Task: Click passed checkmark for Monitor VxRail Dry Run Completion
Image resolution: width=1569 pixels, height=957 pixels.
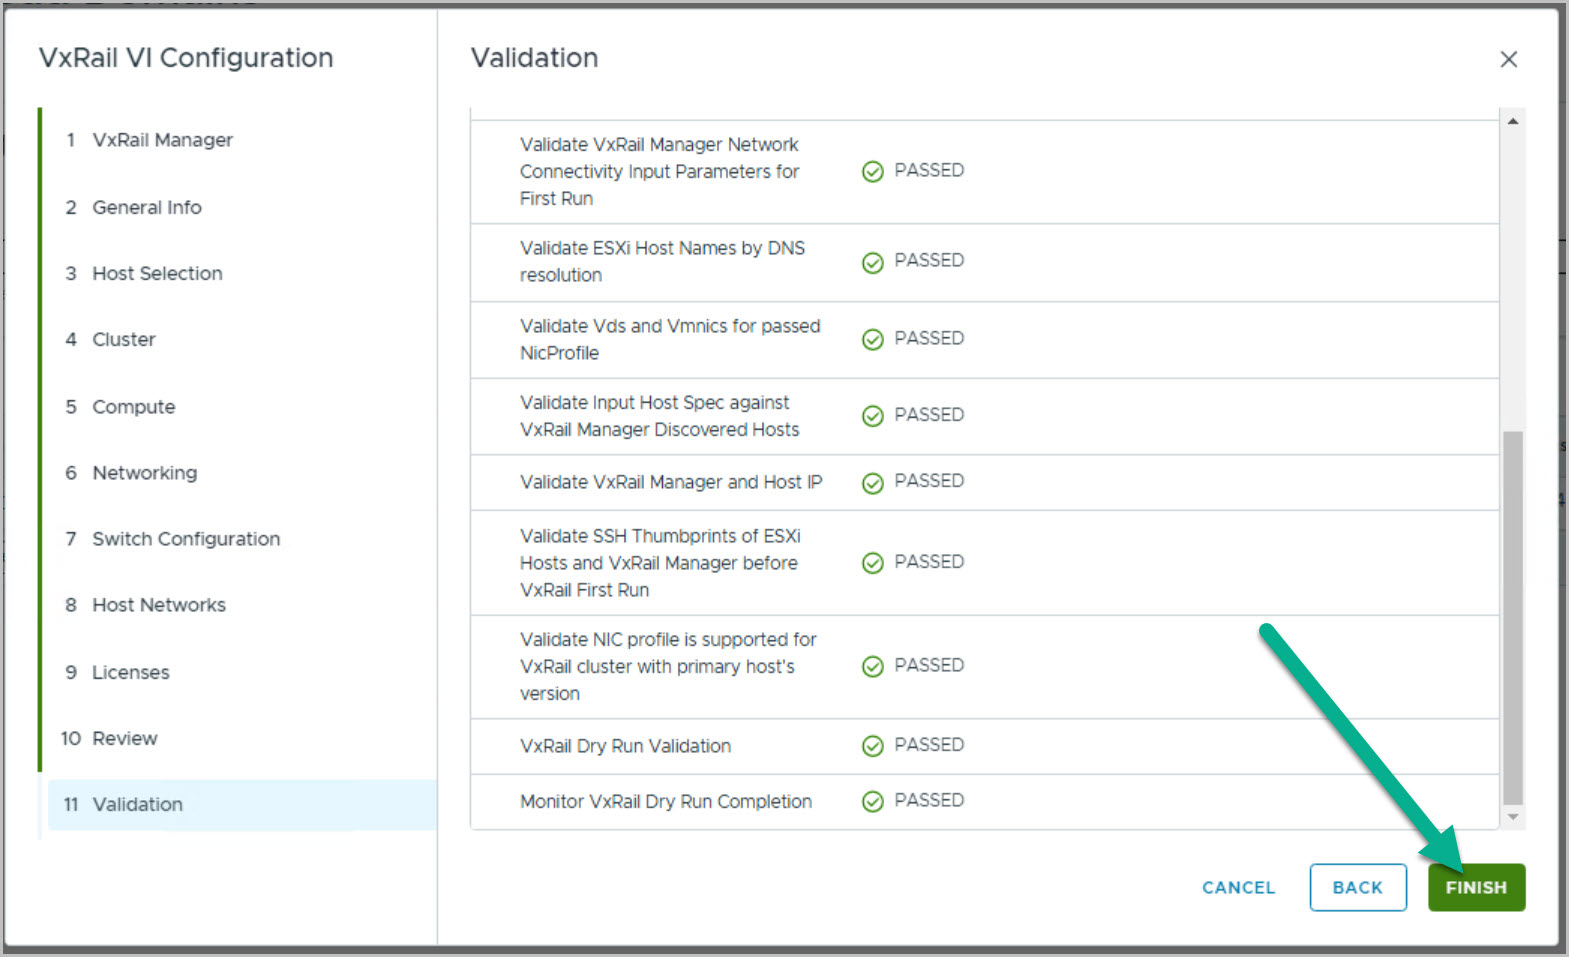Action: point(872,801)
